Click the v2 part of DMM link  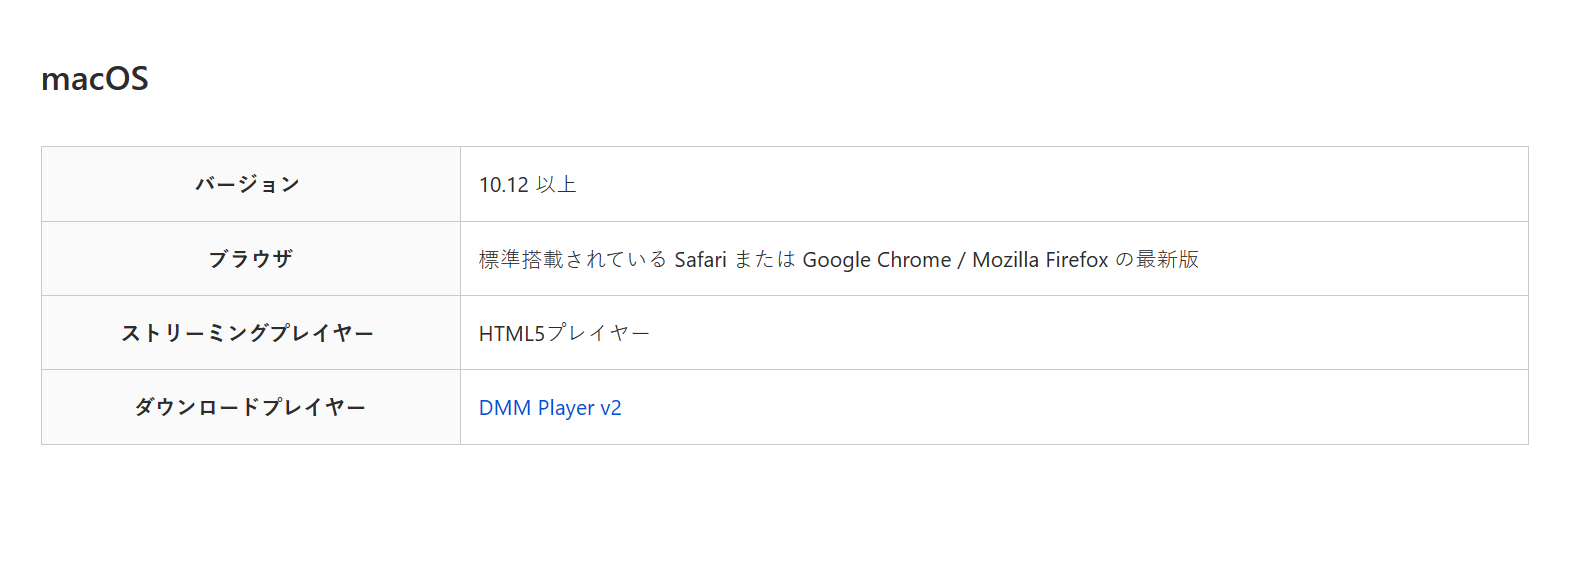click(610, 408)
